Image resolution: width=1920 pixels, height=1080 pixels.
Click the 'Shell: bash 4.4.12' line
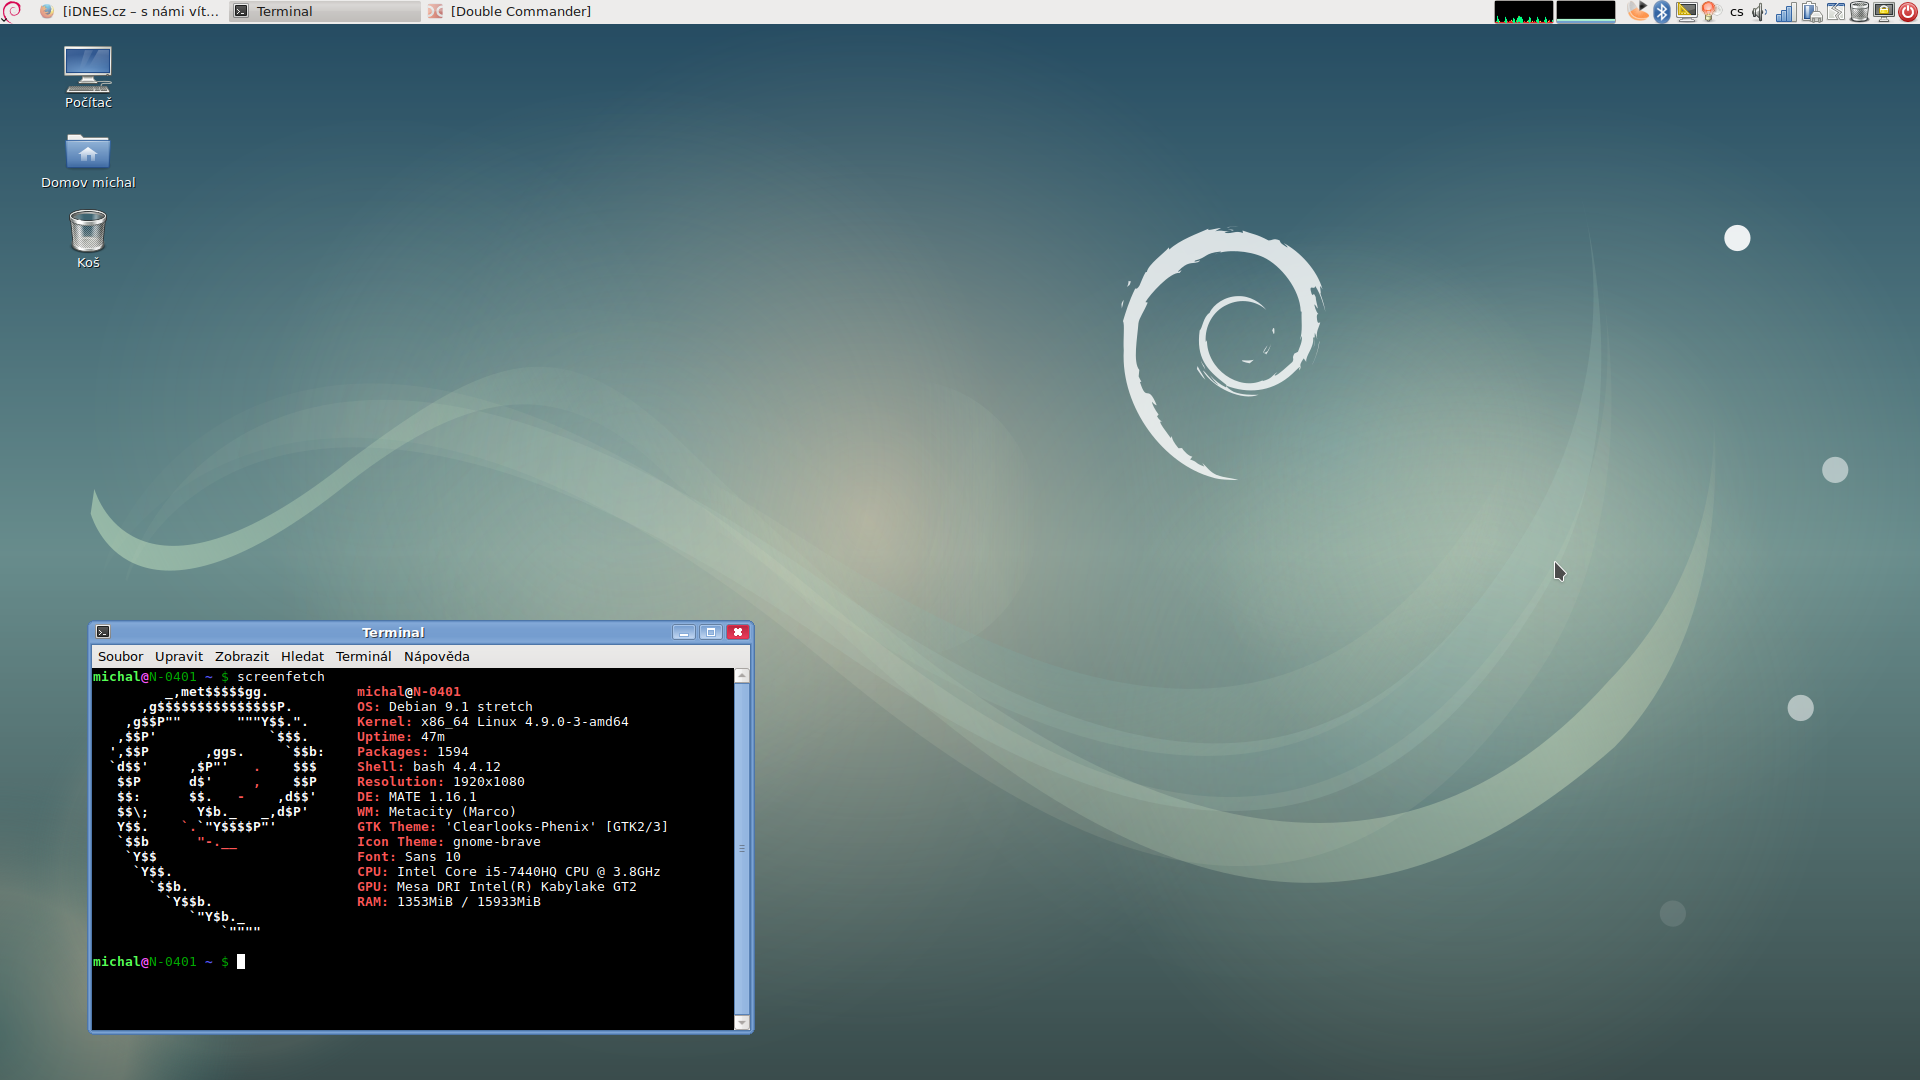(x=429, y=767)
